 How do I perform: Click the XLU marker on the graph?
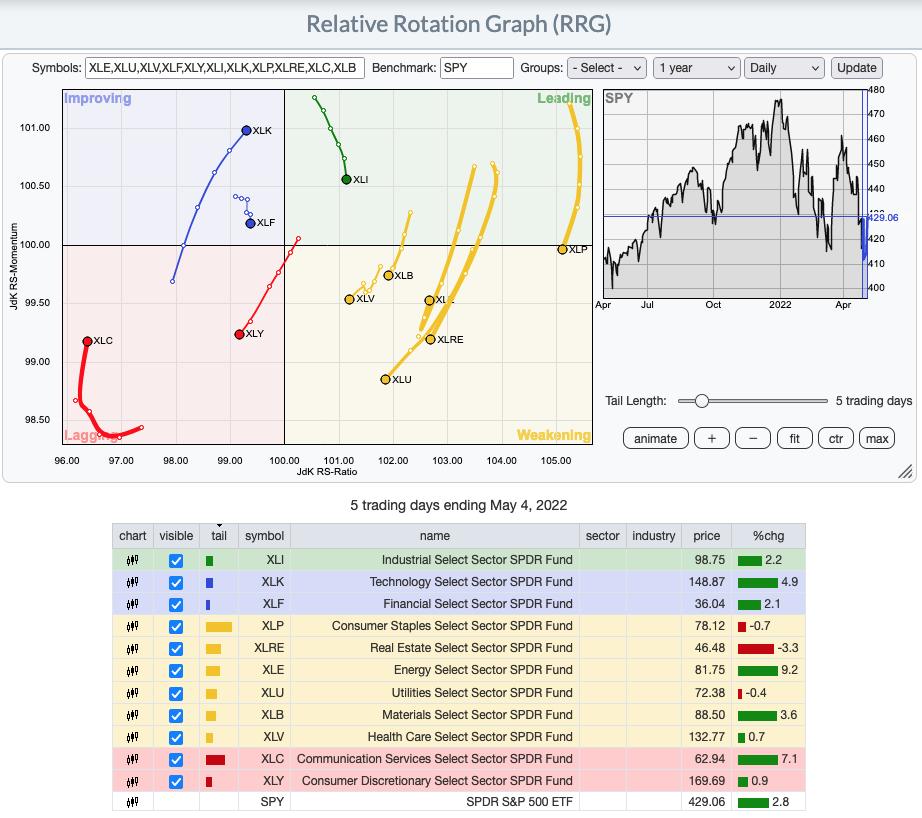tap(385, 379)
